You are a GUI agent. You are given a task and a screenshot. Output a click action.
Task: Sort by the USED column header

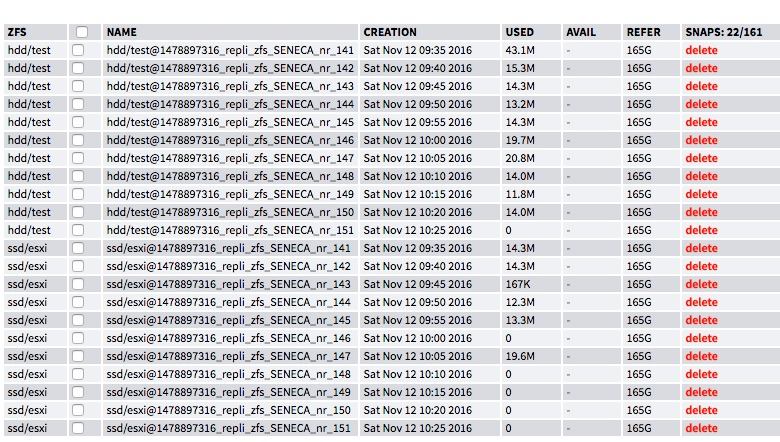519,32
